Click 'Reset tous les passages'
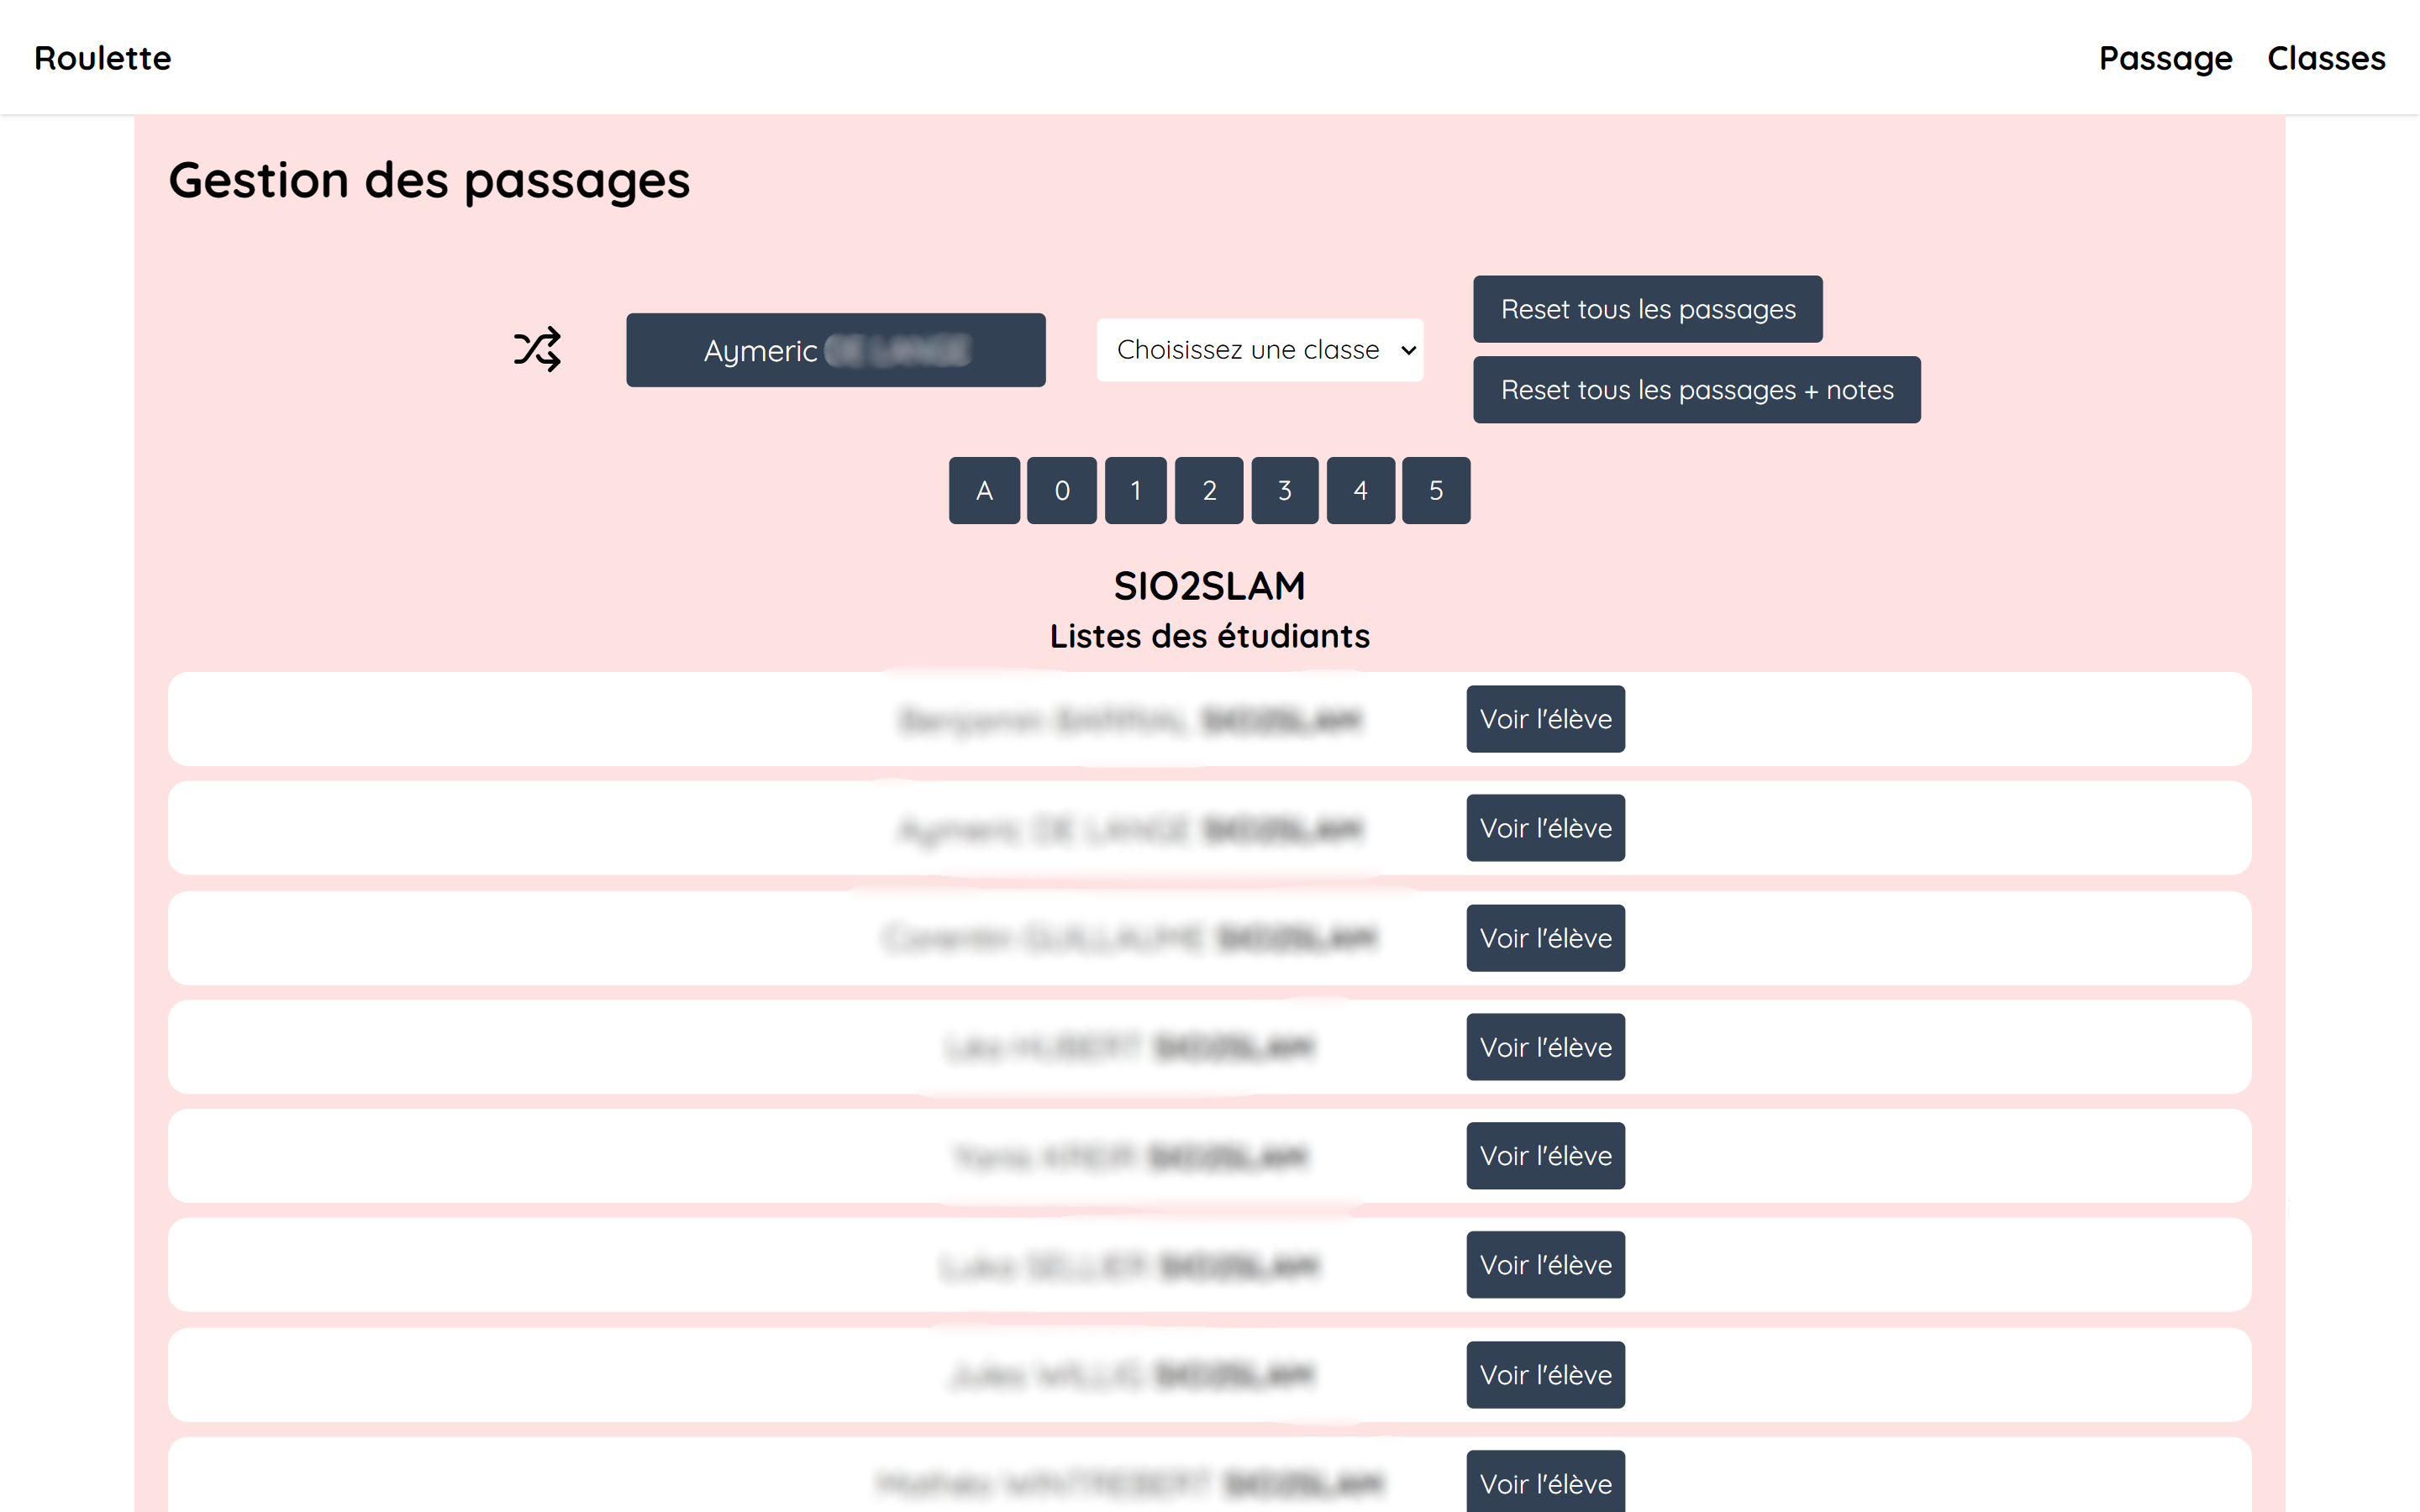Image resolution: width=2420 pixels, height=1512 pixels. [1646, 309]
